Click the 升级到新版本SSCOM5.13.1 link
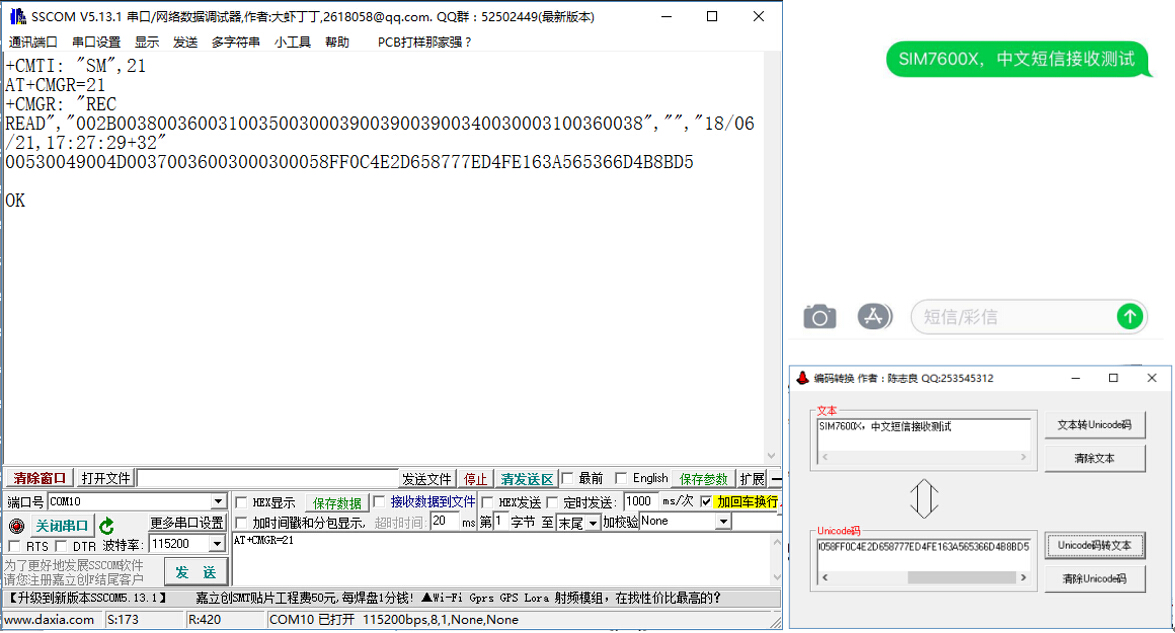This screenshot has width=1175, height=633. pos(87,598)
